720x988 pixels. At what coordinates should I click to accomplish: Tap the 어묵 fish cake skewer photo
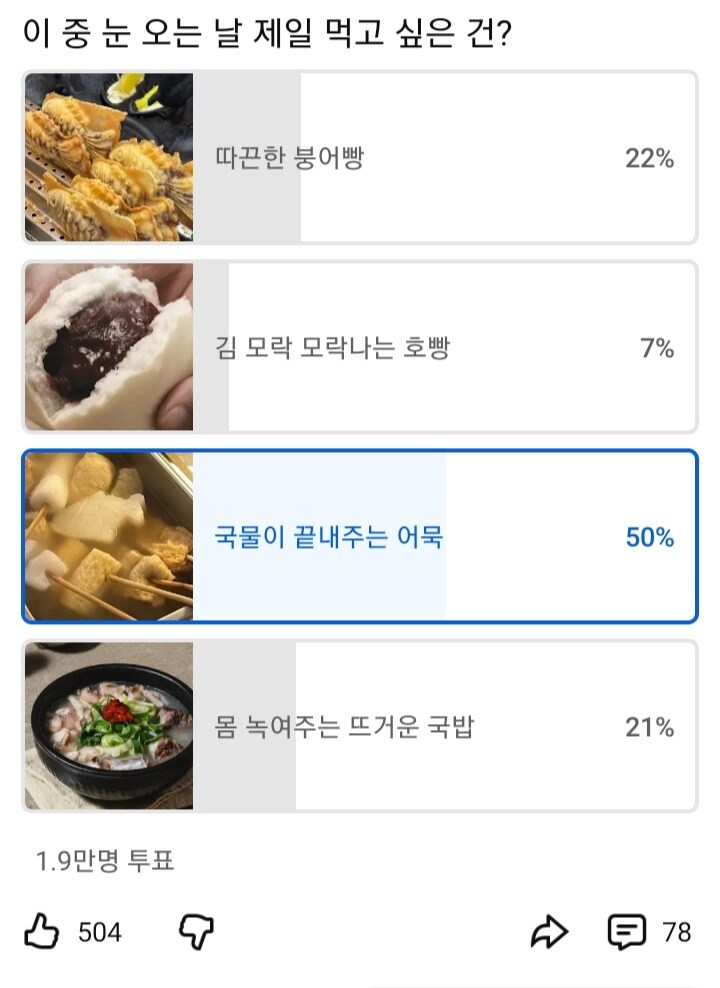108,537
